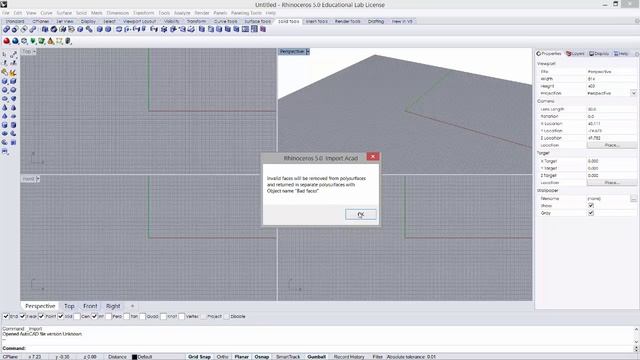640x360 pixels.
Task: Expand the Projection dropdown in Properties
Action: click(633, 93)
